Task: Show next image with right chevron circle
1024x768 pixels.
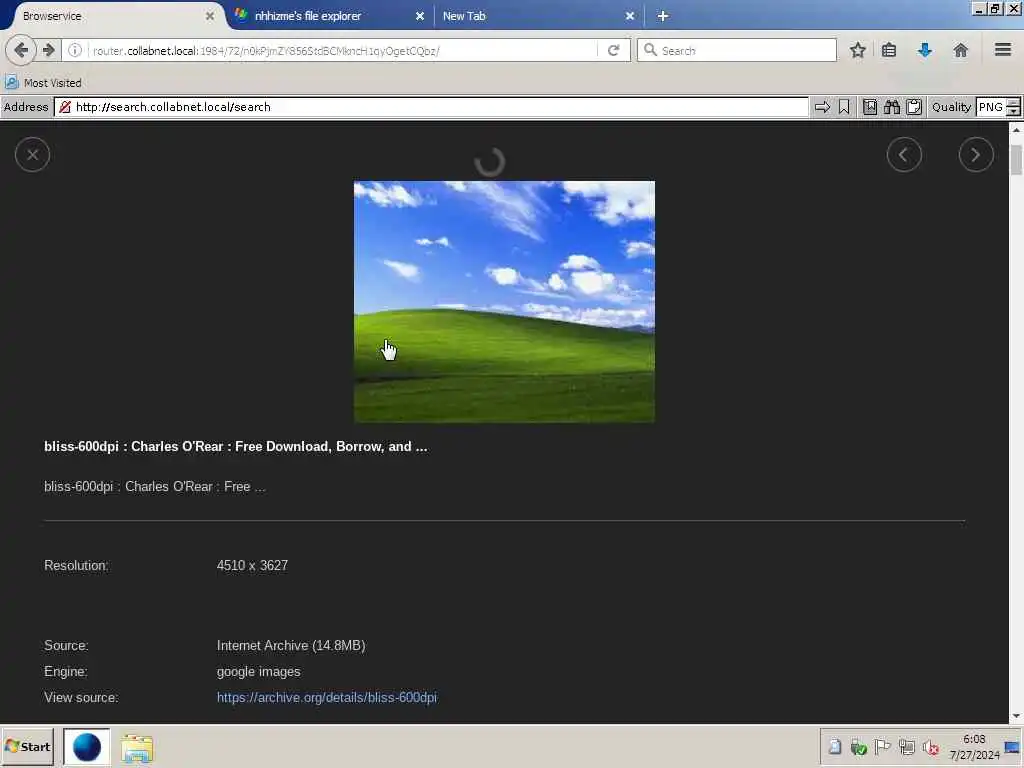Action: coord(976,155)
